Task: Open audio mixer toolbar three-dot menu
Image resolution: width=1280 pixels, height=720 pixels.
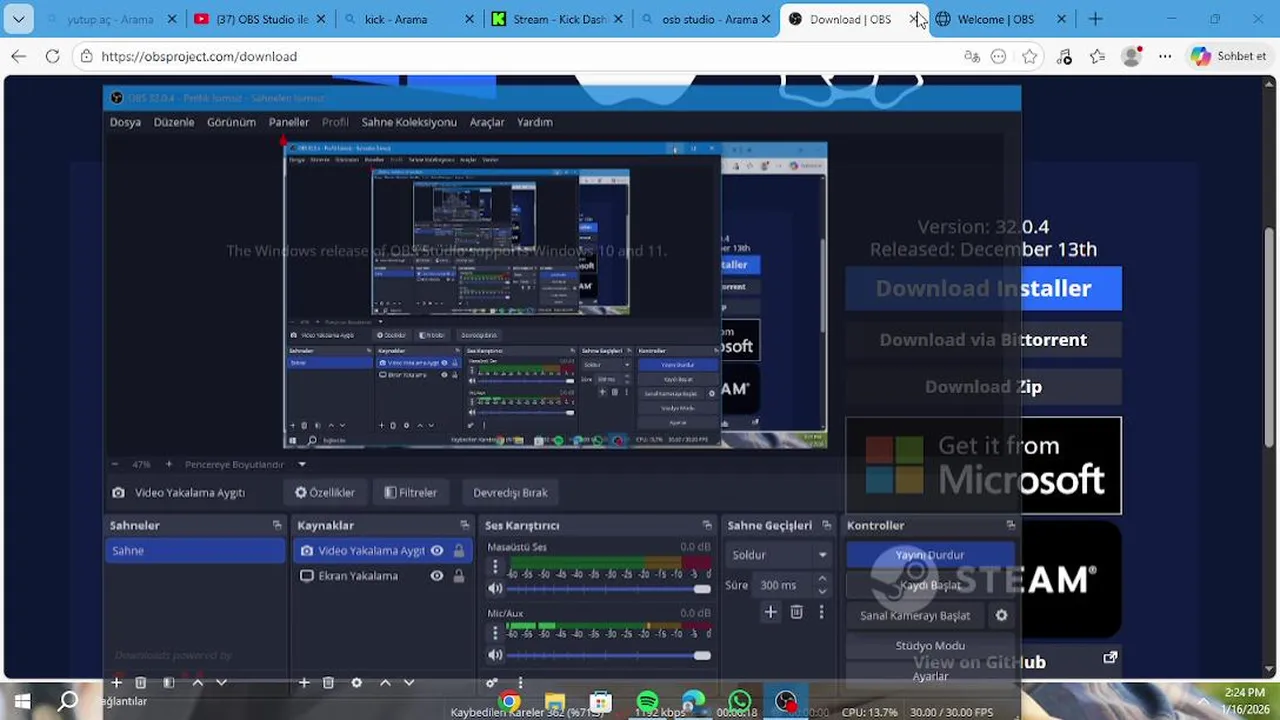Action: click(519, 682)
